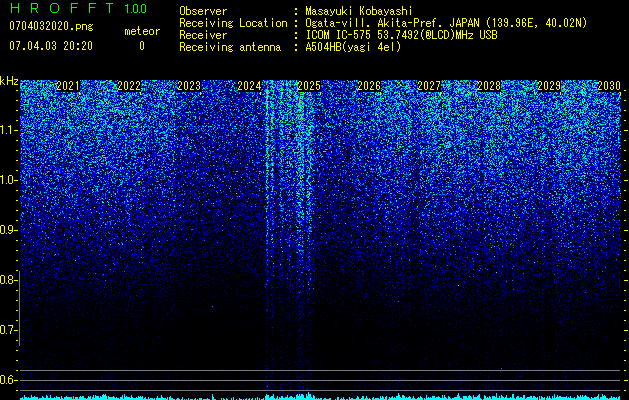
Task: Click the 1.1 frequency axis label
Action: click(8, 130)
